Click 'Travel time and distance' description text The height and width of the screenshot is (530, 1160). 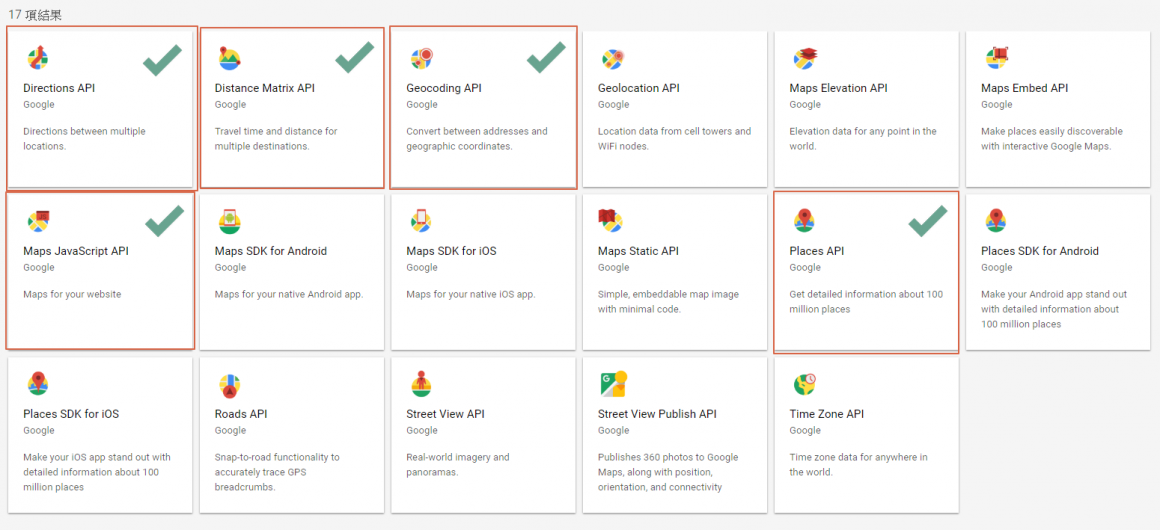276,138
